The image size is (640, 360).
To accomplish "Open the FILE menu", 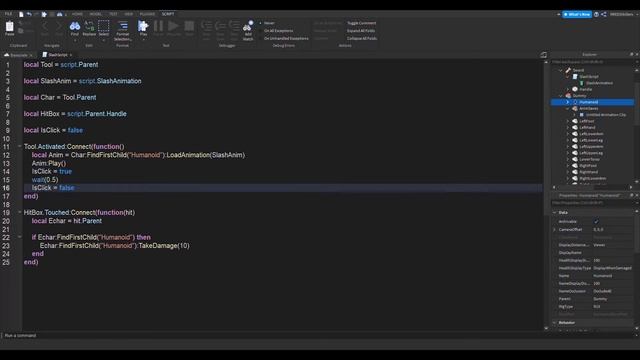I will coord(8,14).
